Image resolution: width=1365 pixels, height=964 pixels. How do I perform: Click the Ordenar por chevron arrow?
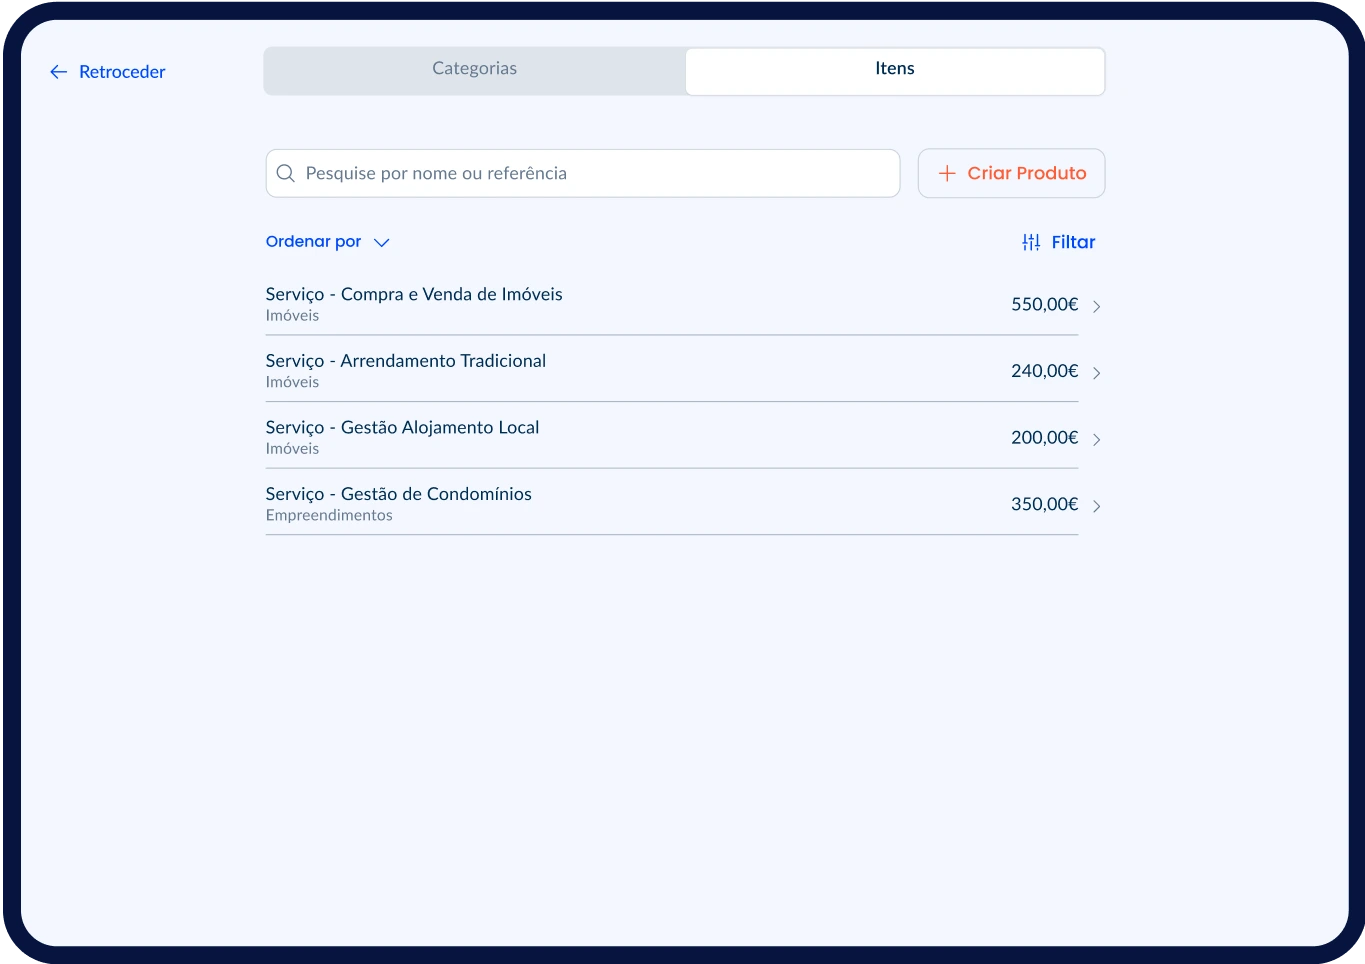coord(381,243)
